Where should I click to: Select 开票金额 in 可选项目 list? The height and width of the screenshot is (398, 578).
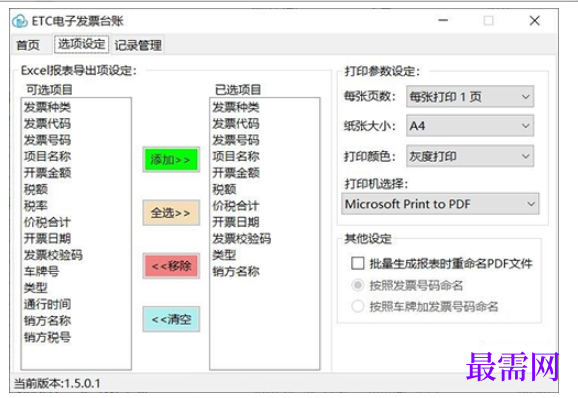point(47,173)
